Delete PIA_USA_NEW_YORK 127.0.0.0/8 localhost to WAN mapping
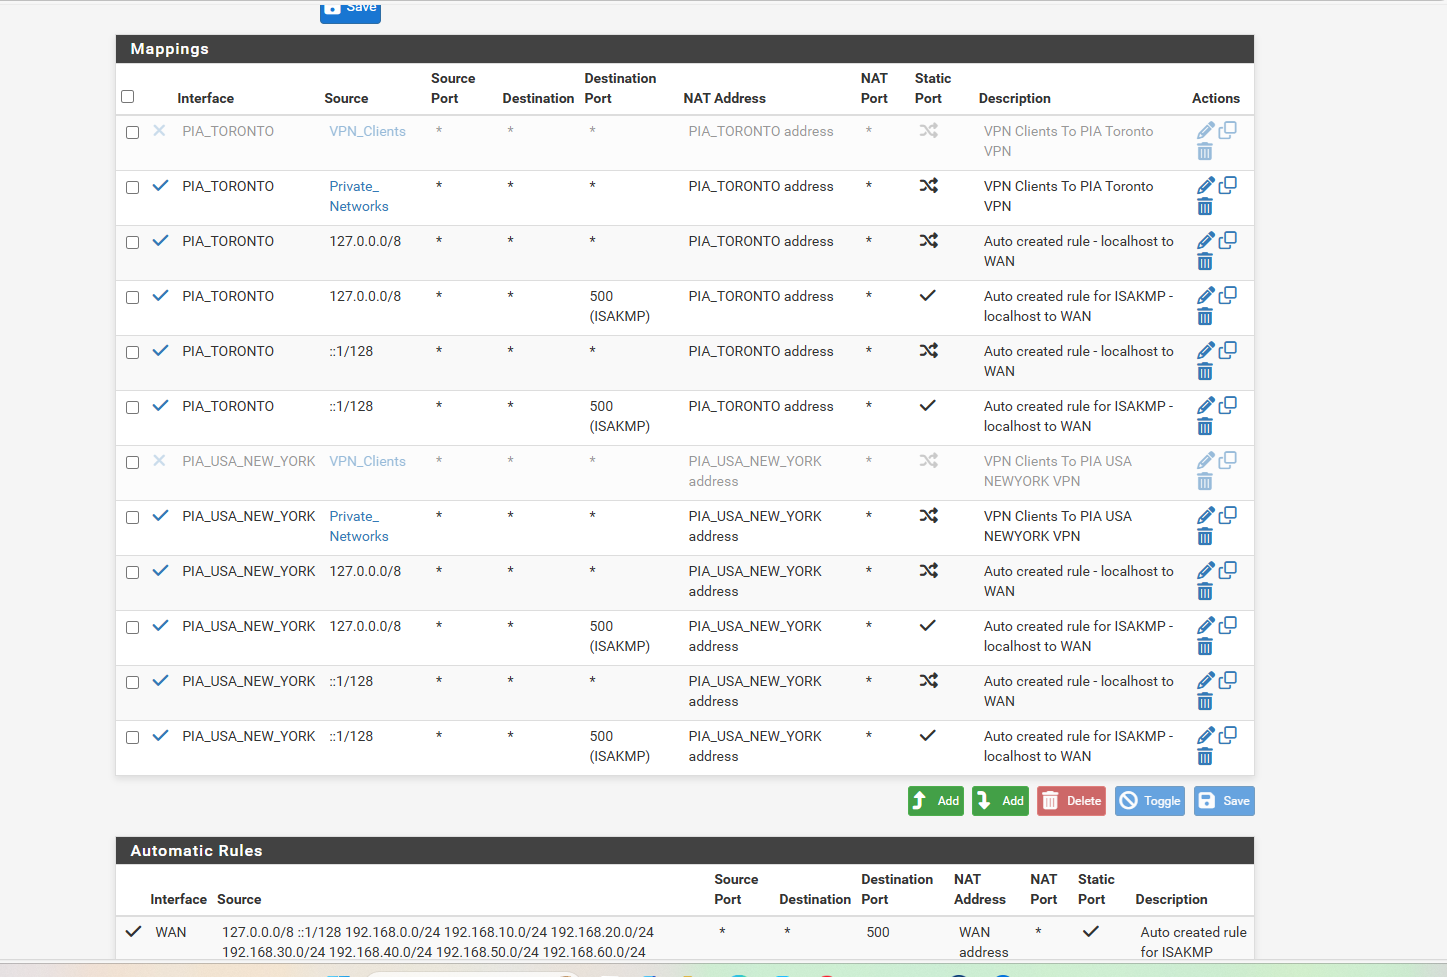 (1205, 592)
